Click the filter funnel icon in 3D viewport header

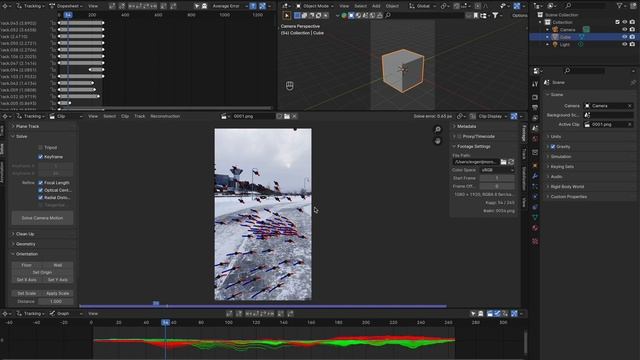(x=495, y=16)
